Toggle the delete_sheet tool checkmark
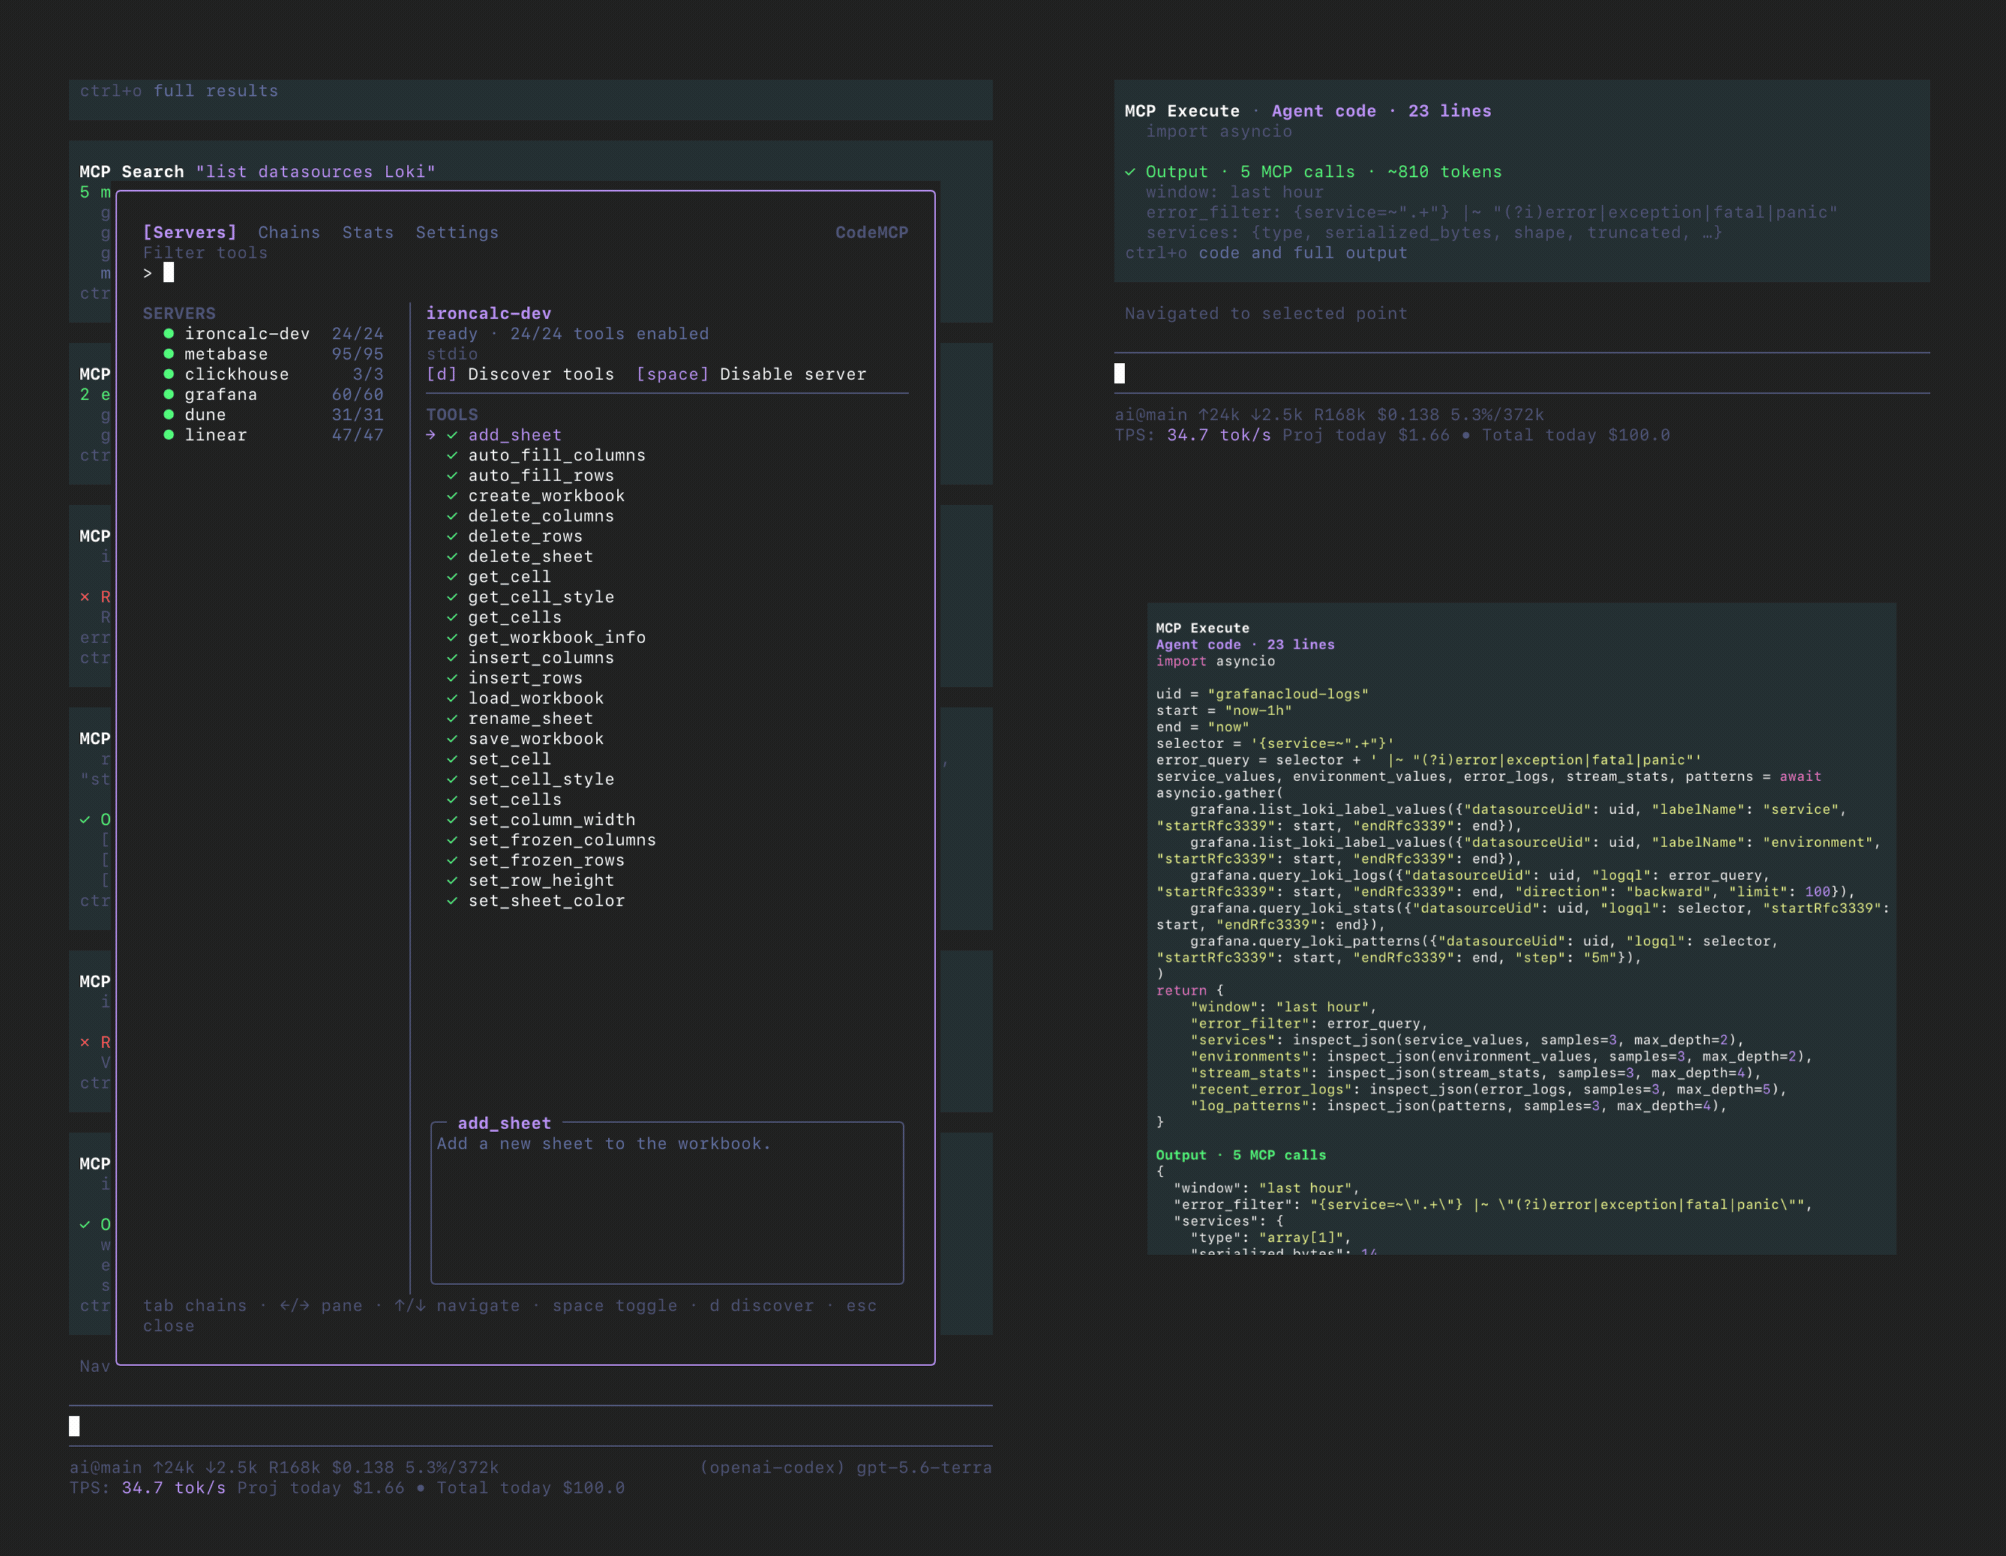This screenshot has height=1556, width=2006. pos(452,557)
